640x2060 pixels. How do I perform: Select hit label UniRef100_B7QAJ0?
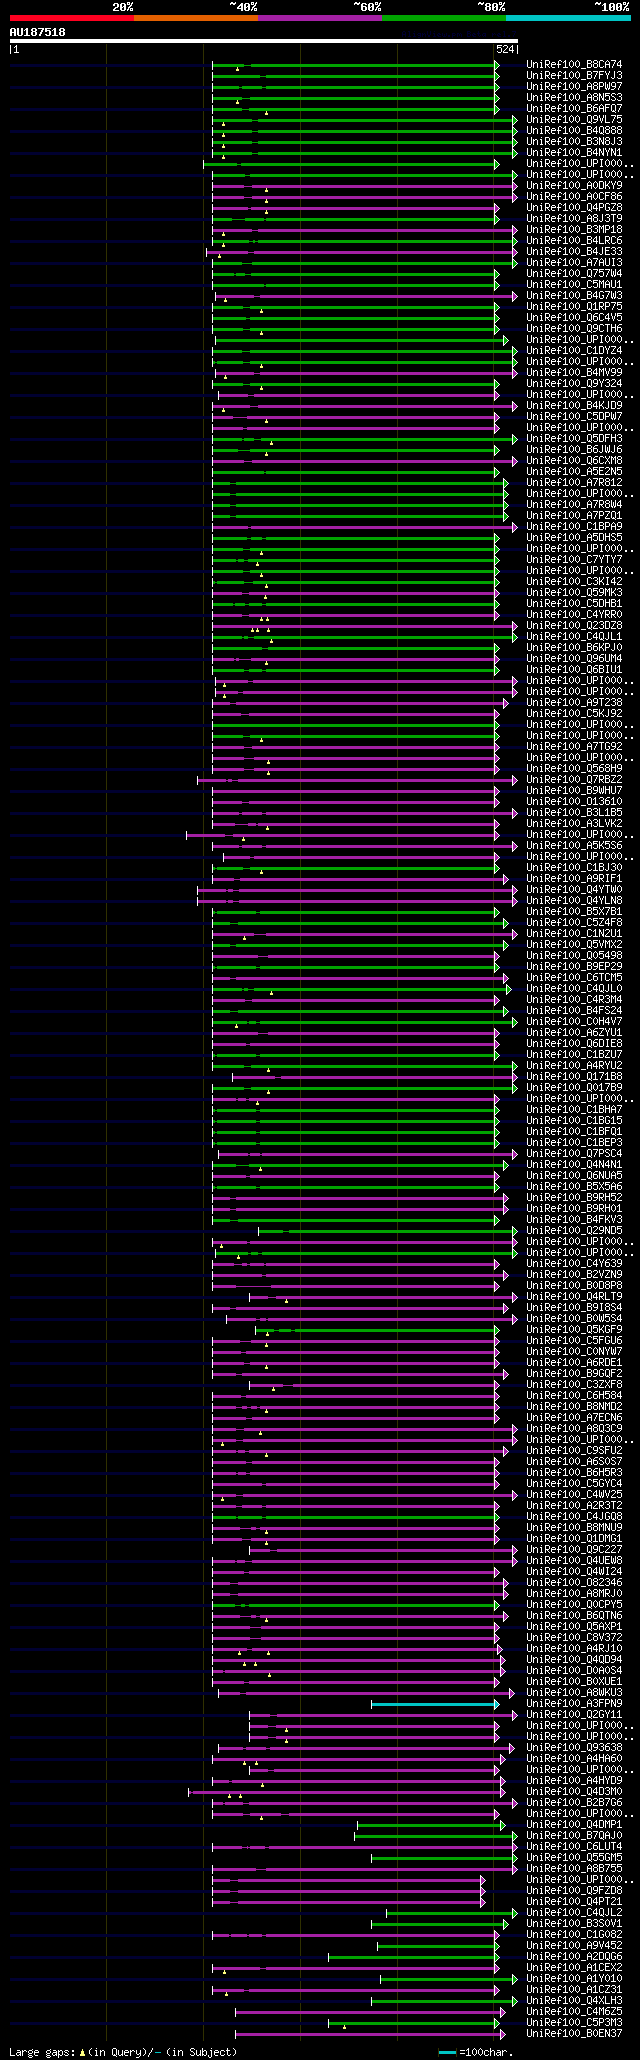coord(574,1835)
